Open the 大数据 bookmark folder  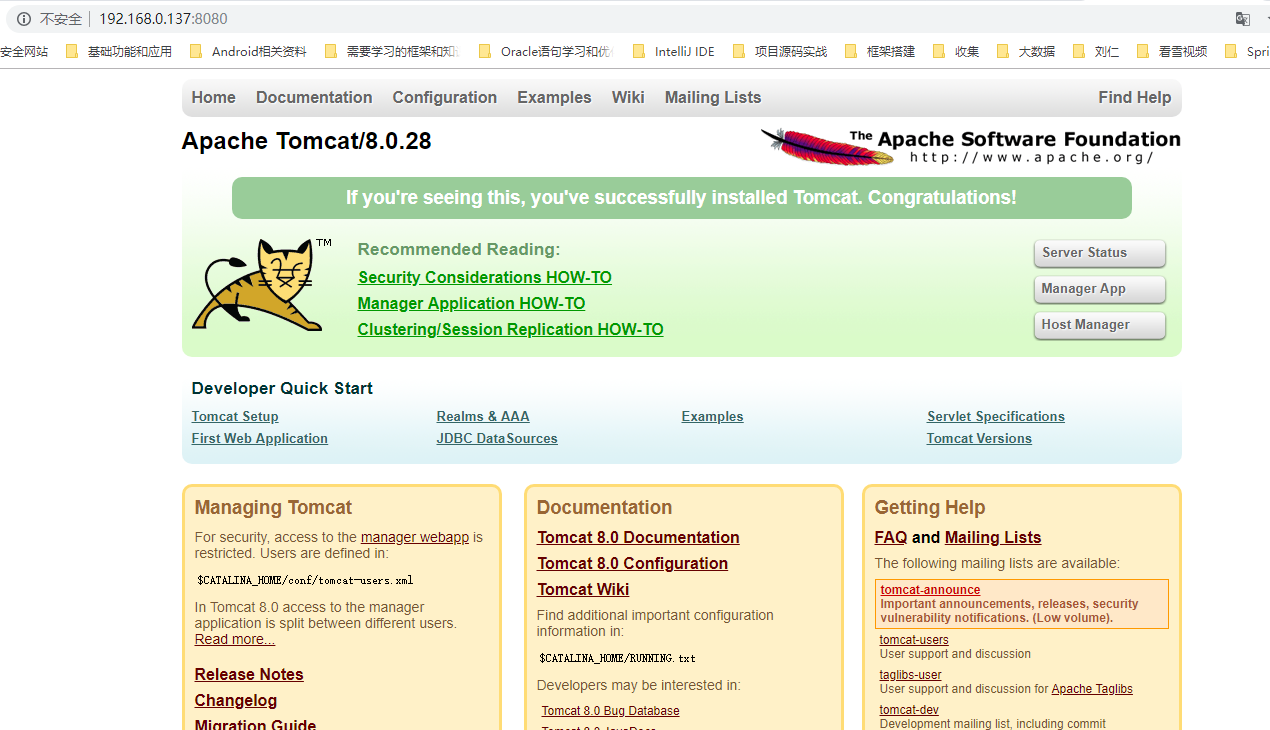[1026, 51]
